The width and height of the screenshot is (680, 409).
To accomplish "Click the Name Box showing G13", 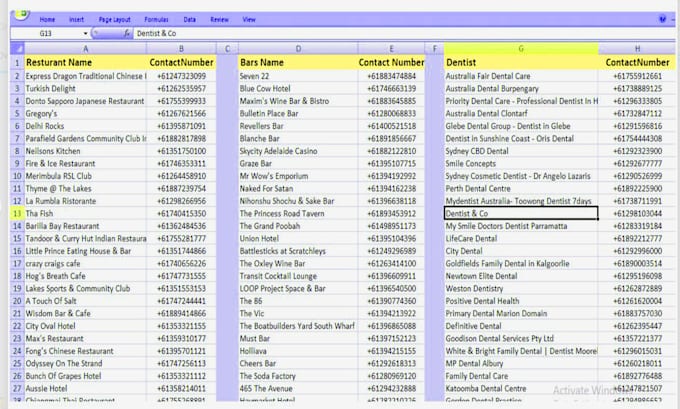I will click(46, 33).
